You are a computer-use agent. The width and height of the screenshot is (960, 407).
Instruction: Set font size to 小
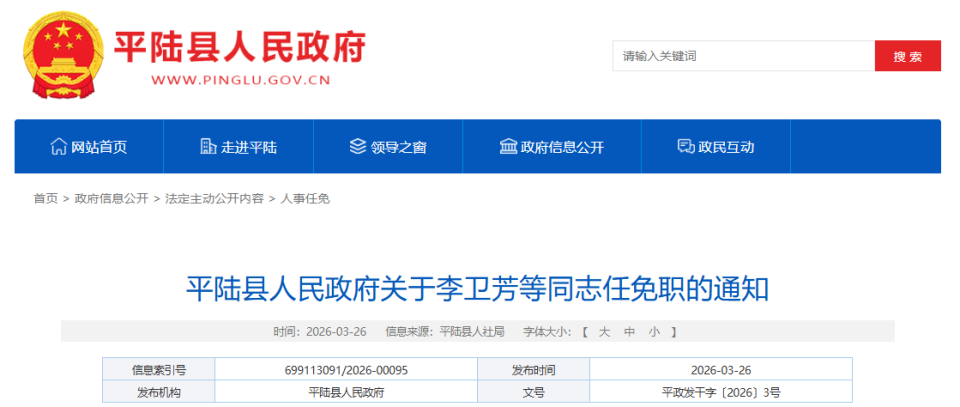tap(654, 332)
